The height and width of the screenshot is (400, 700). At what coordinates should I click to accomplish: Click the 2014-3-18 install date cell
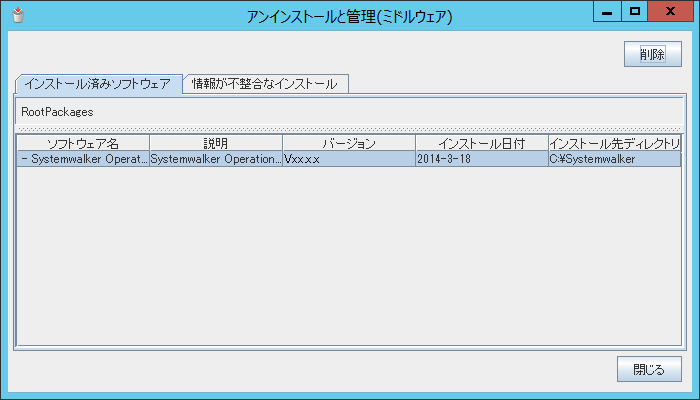pyautogui.click(x=482, y=159)
